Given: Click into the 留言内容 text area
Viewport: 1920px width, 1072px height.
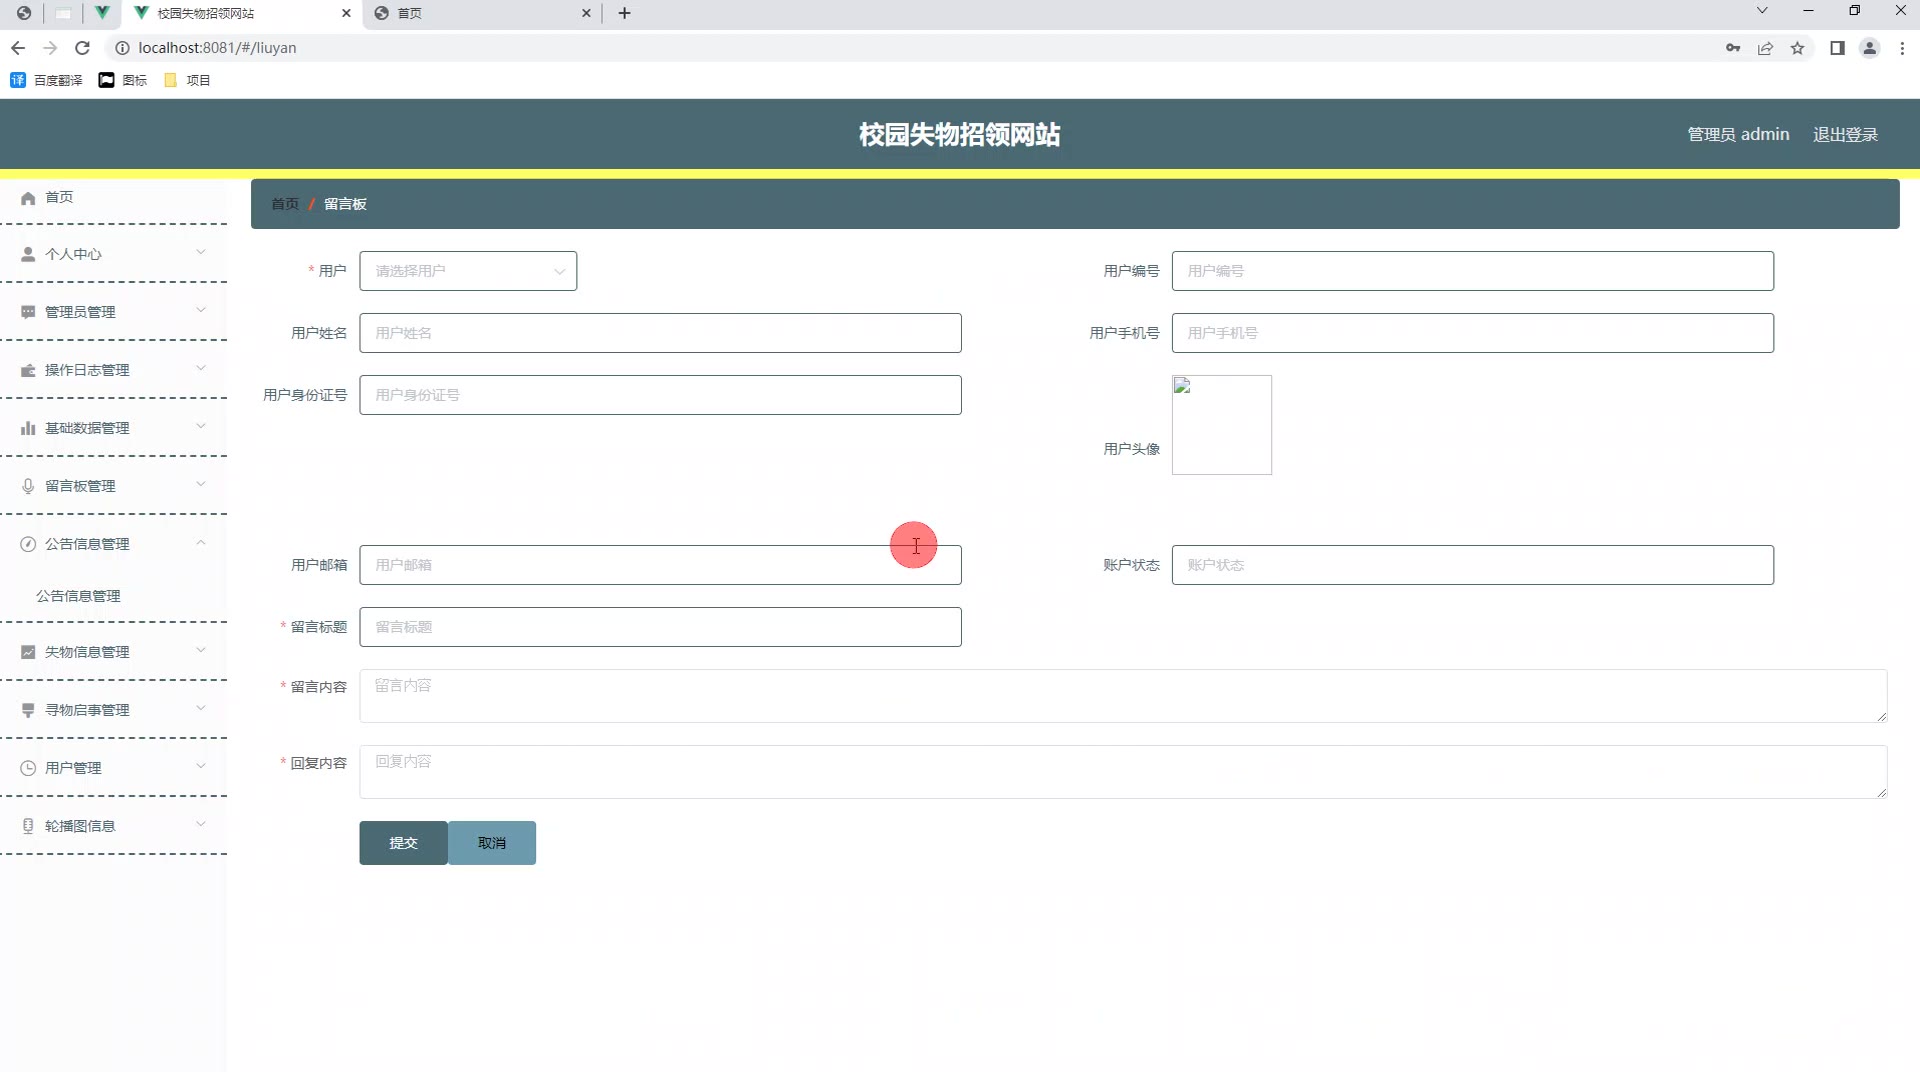Looking at the screenshot, I should pos(1123,696).
